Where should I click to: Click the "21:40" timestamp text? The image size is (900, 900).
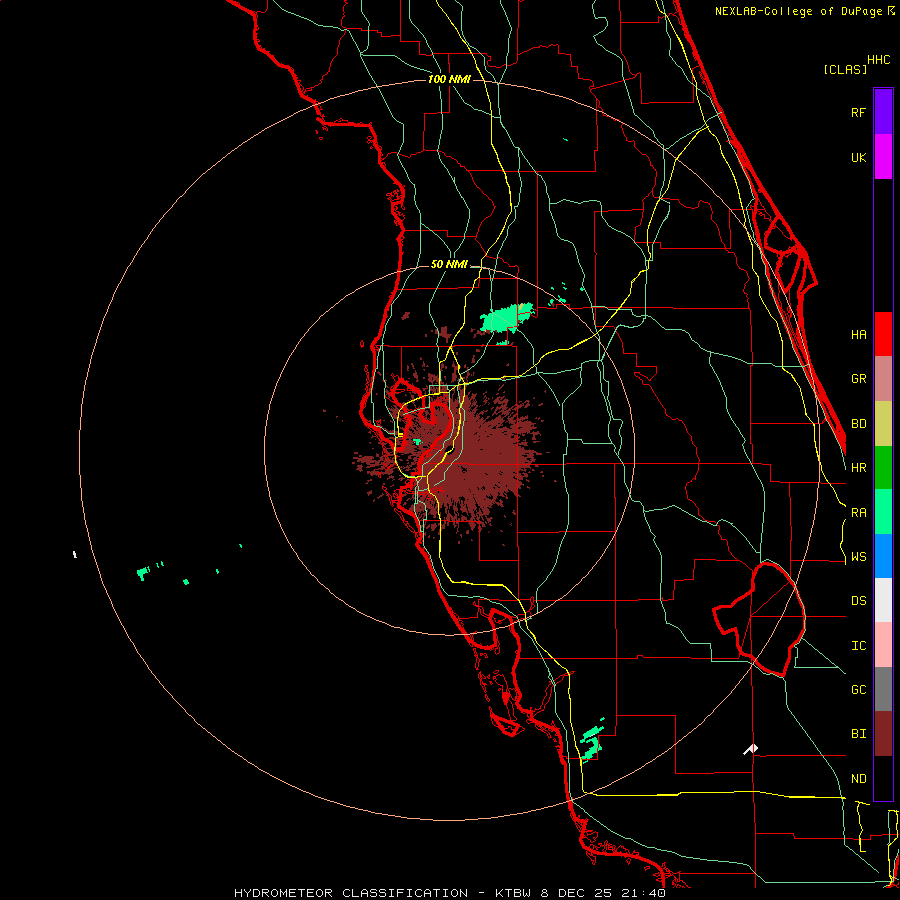(643, 893)
